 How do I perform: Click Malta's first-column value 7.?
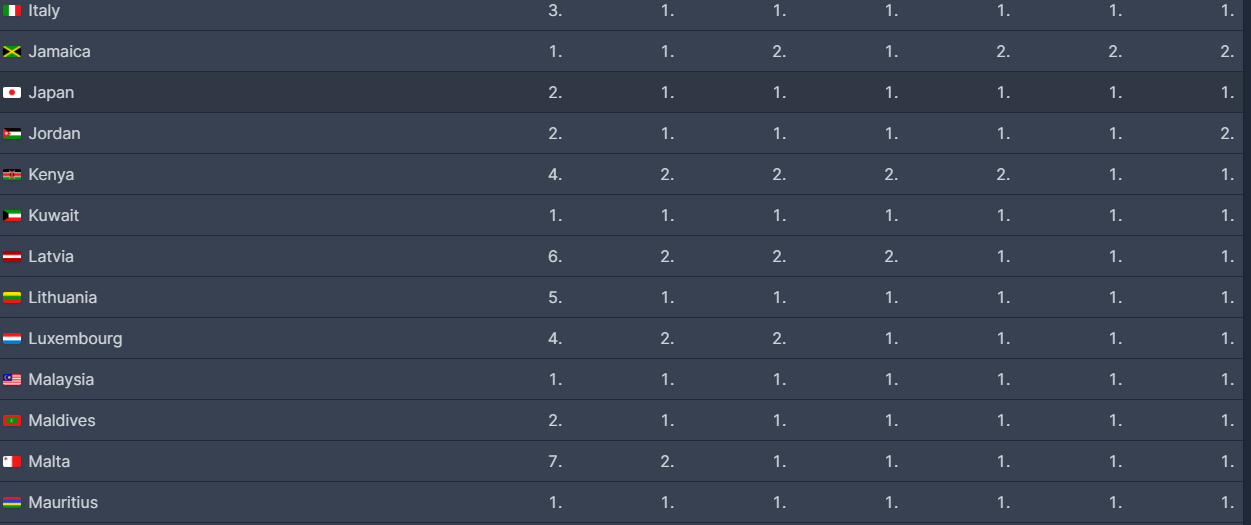pos(555,461)
